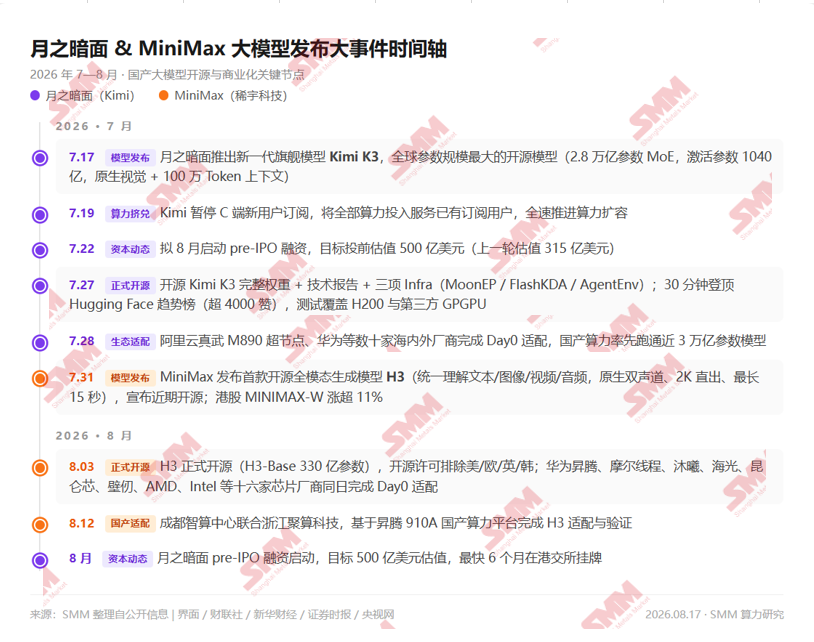This screenshot has height=642, width=814.
Task: Select the timeline dot beside 7.22
Action: click(40, 250)
